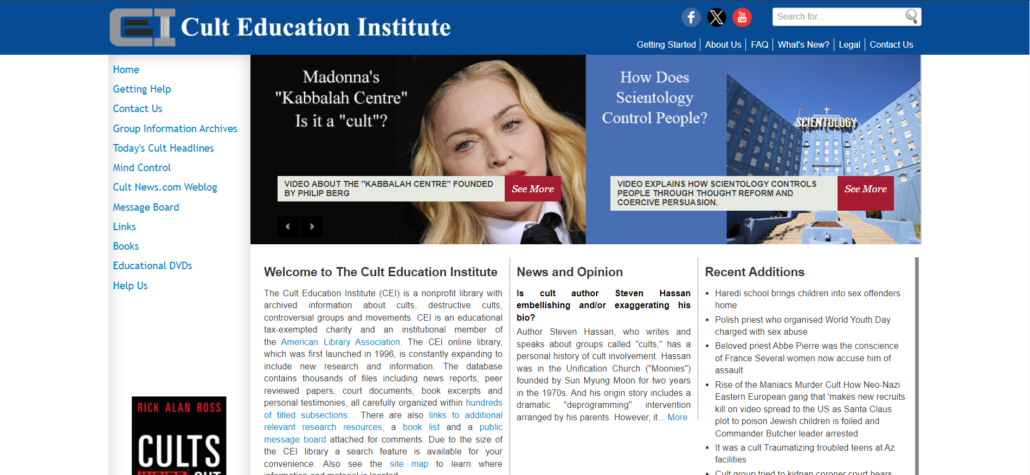Viewport: 1030px width, 475px height.
Task: Open the X (Twitter) social icon
Action: pos(717,17)
